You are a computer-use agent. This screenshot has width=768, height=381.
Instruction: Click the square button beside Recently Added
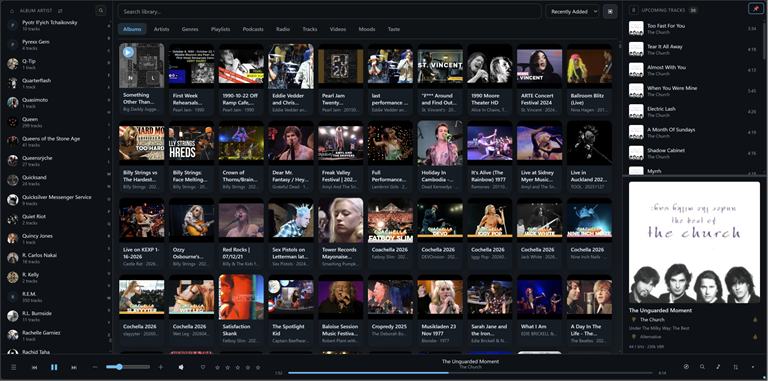610,11
